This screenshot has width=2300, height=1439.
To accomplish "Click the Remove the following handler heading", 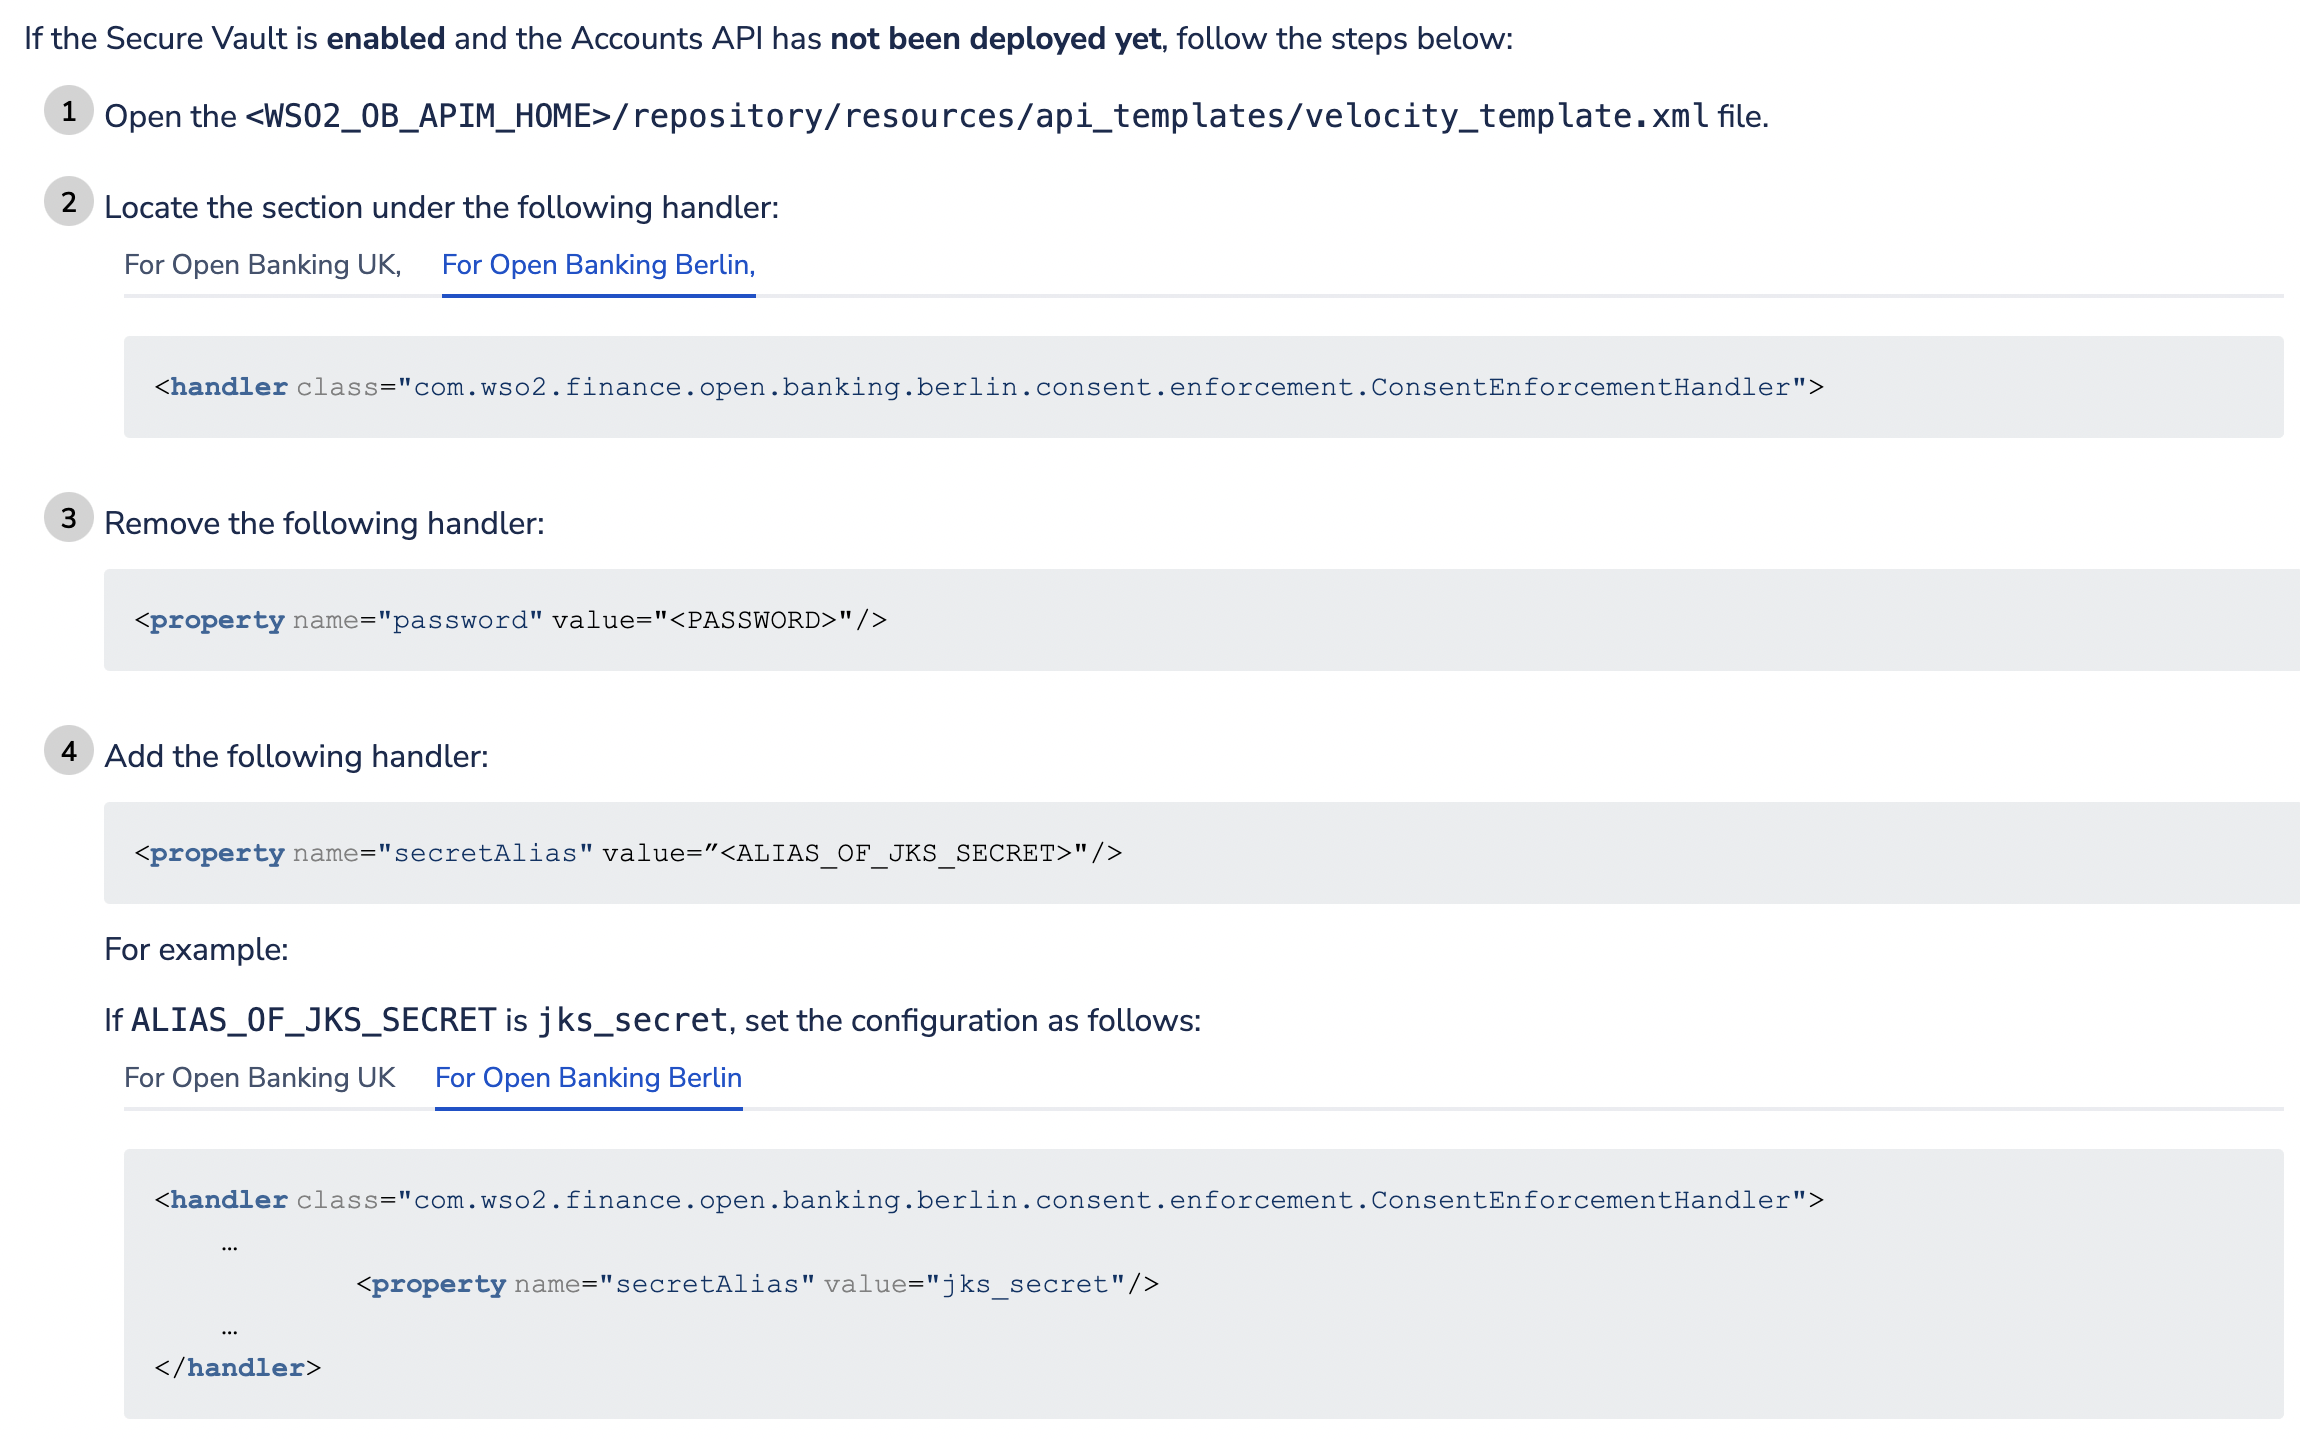I will pos(324,521).
